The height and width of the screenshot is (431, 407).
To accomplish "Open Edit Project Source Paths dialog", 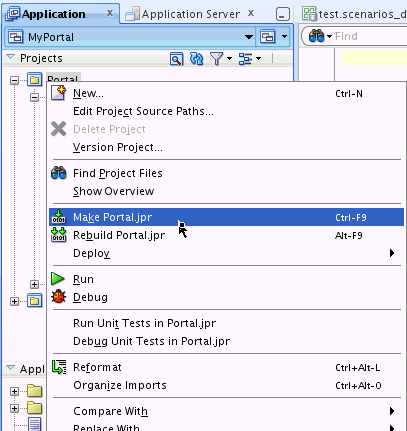I will tap(226, 111).
